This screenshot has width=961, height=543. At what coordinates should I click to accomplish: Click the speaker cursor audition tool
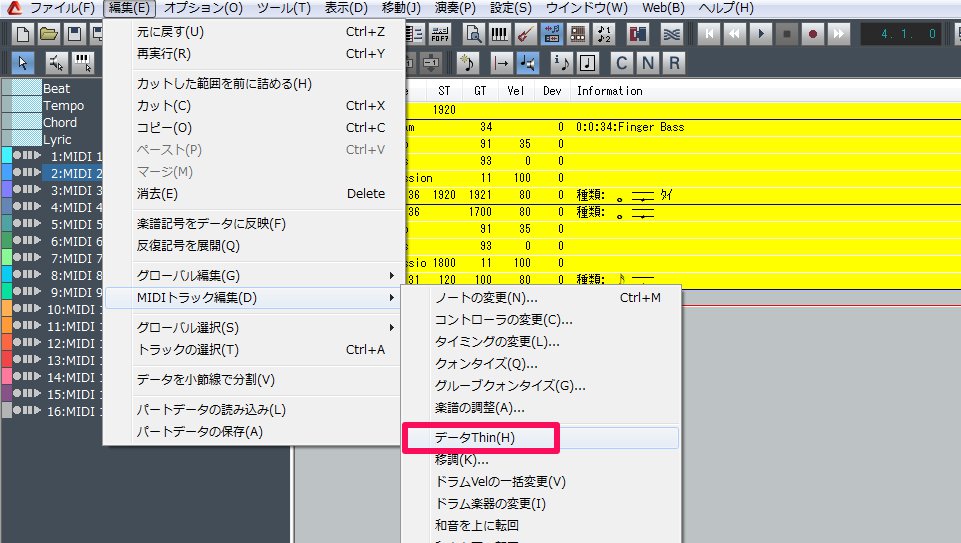coord(529,63)
